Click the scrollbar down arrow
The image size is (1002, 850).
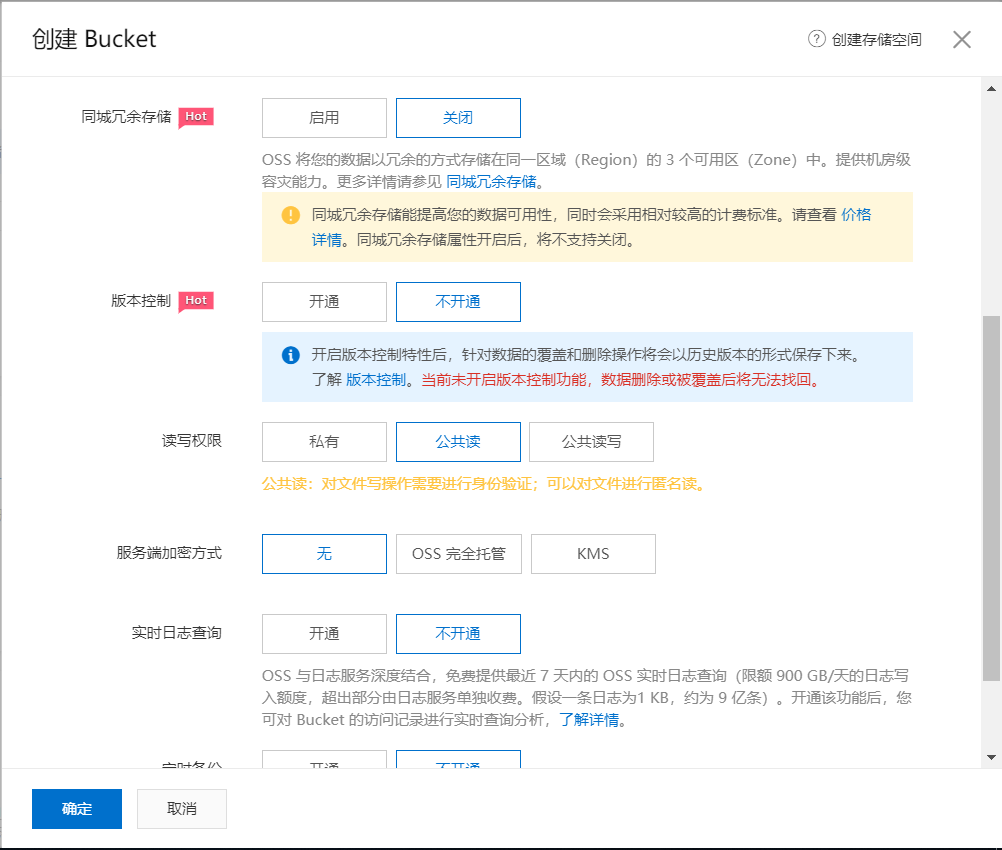pos(991,758)
